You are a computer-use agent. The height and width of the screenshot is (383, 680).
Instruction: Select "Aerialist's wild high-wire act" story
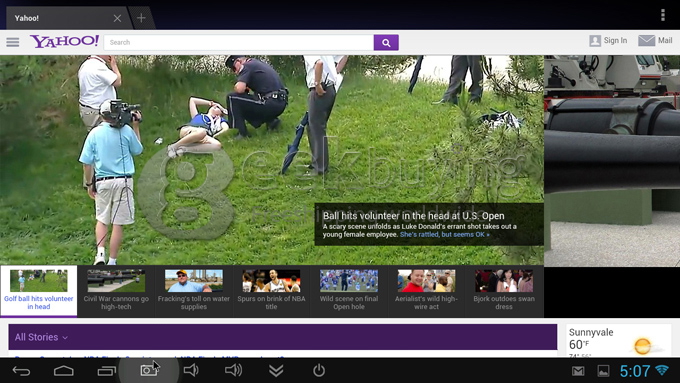pyautogui.click(x=426, y=291)
